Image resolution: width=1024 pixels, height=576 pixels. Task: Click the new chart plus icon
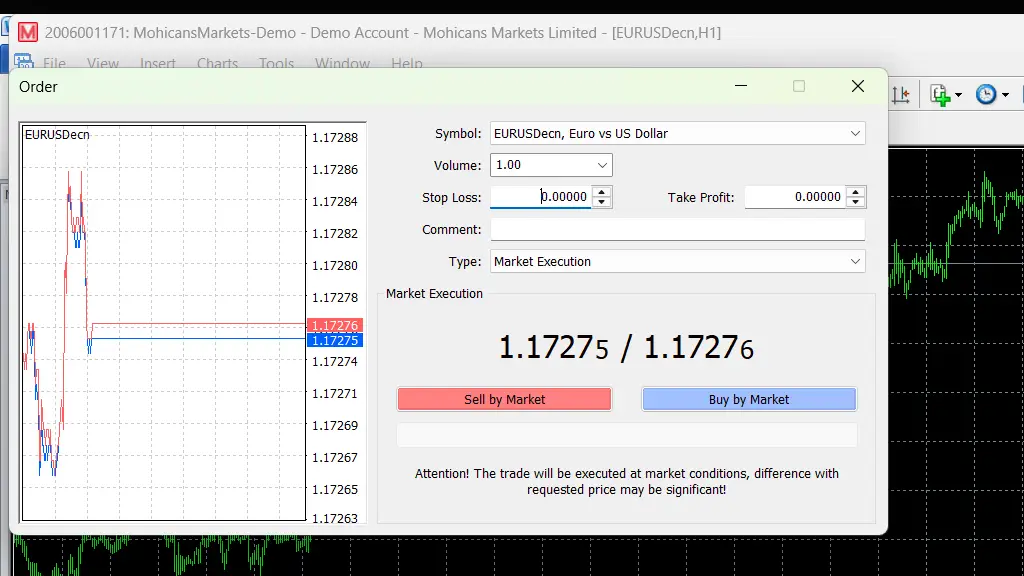pyautogui.click(x=940, y=95)
